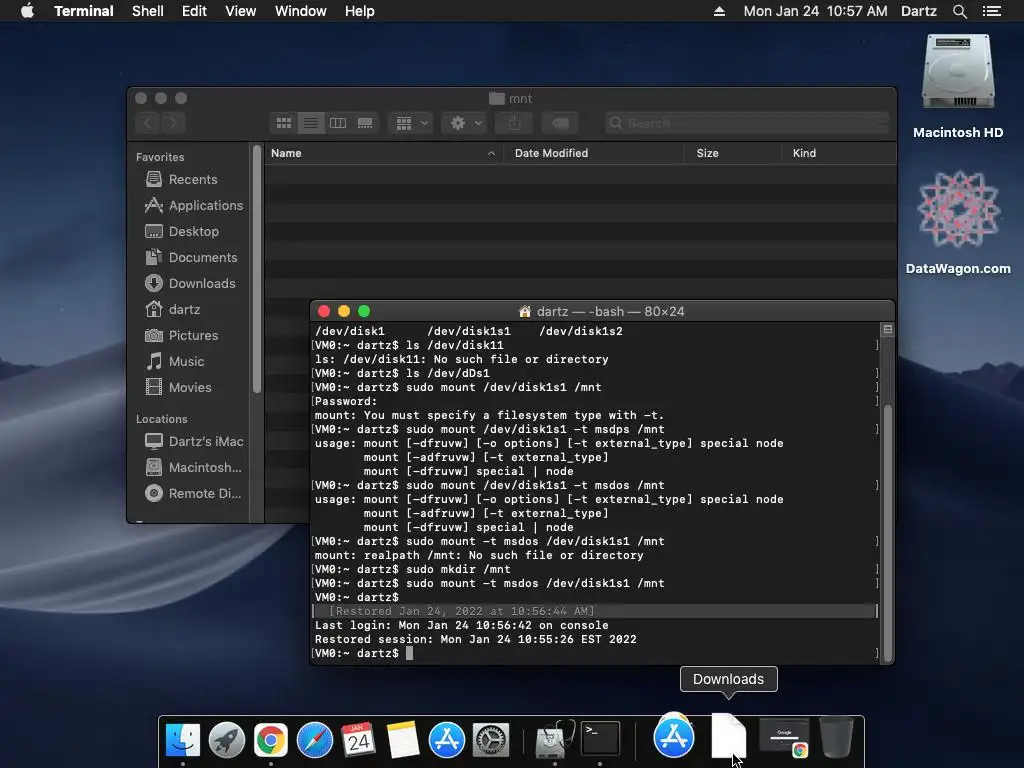This screenshot has height=768, width=1024.
Task: Select Pictures in Finder sidebar
Action: pos(193,335)
